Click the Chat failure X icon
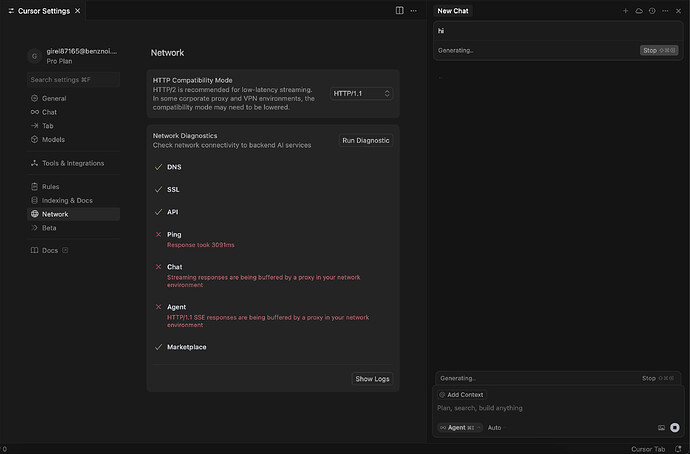690x454 pixels. [x=158, y=267]
